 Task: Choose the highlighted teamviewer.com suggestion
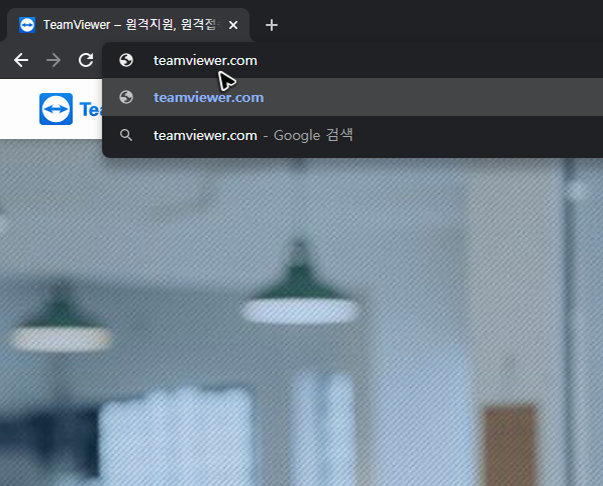click(x=352, y=97)
